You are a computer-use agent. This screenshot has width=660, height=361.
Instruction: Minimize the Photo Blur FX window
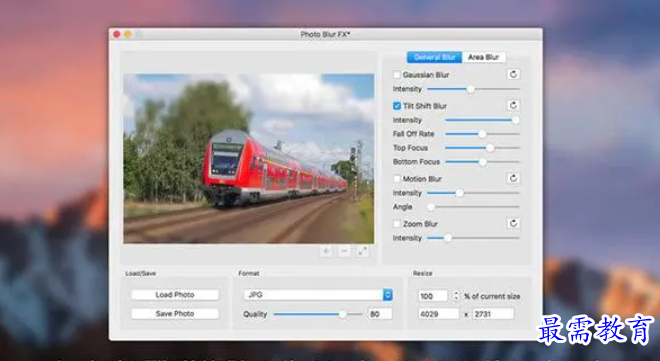[x=128, y=34]
